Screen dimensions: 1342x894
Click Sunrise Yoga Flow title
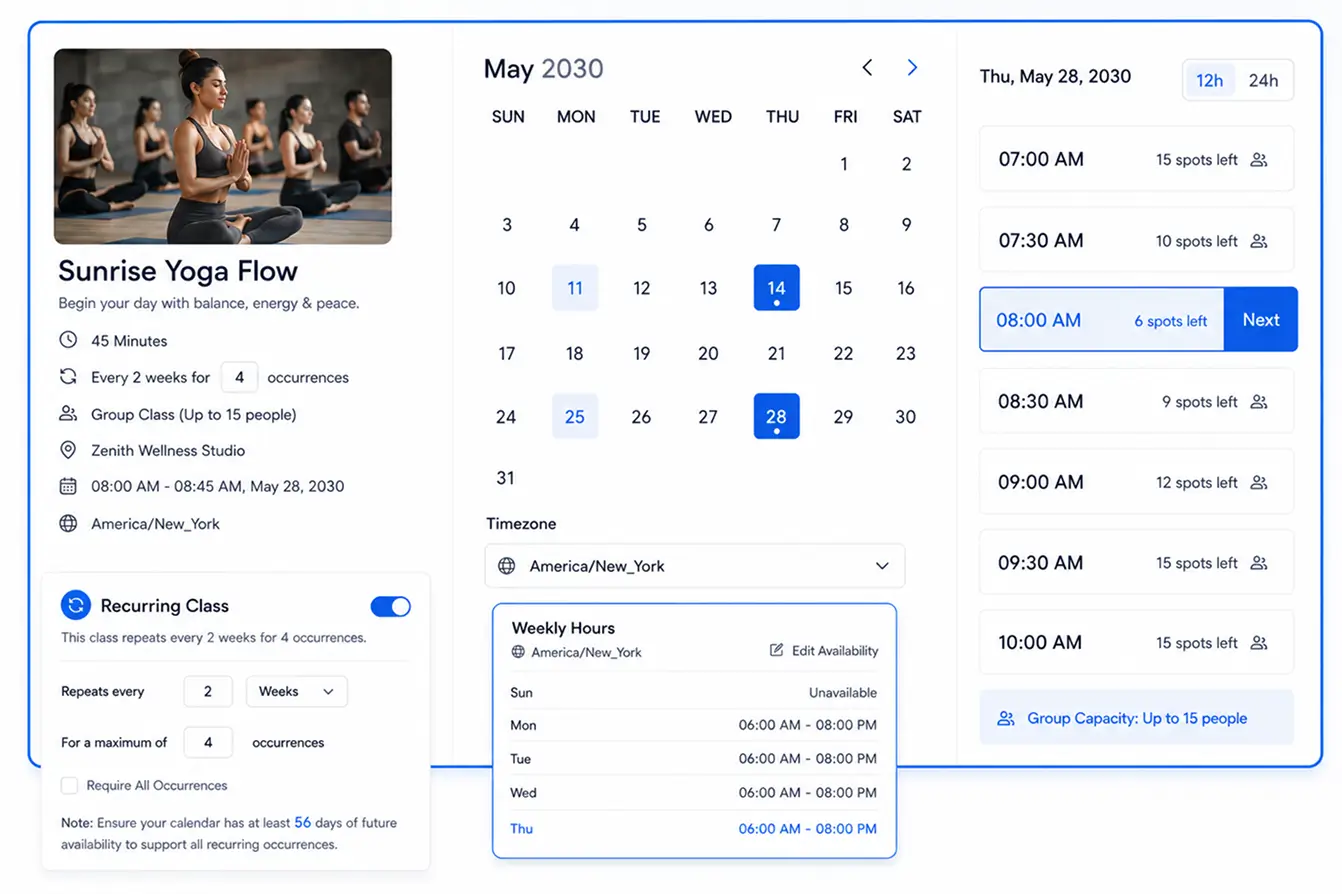click(178, 271)
